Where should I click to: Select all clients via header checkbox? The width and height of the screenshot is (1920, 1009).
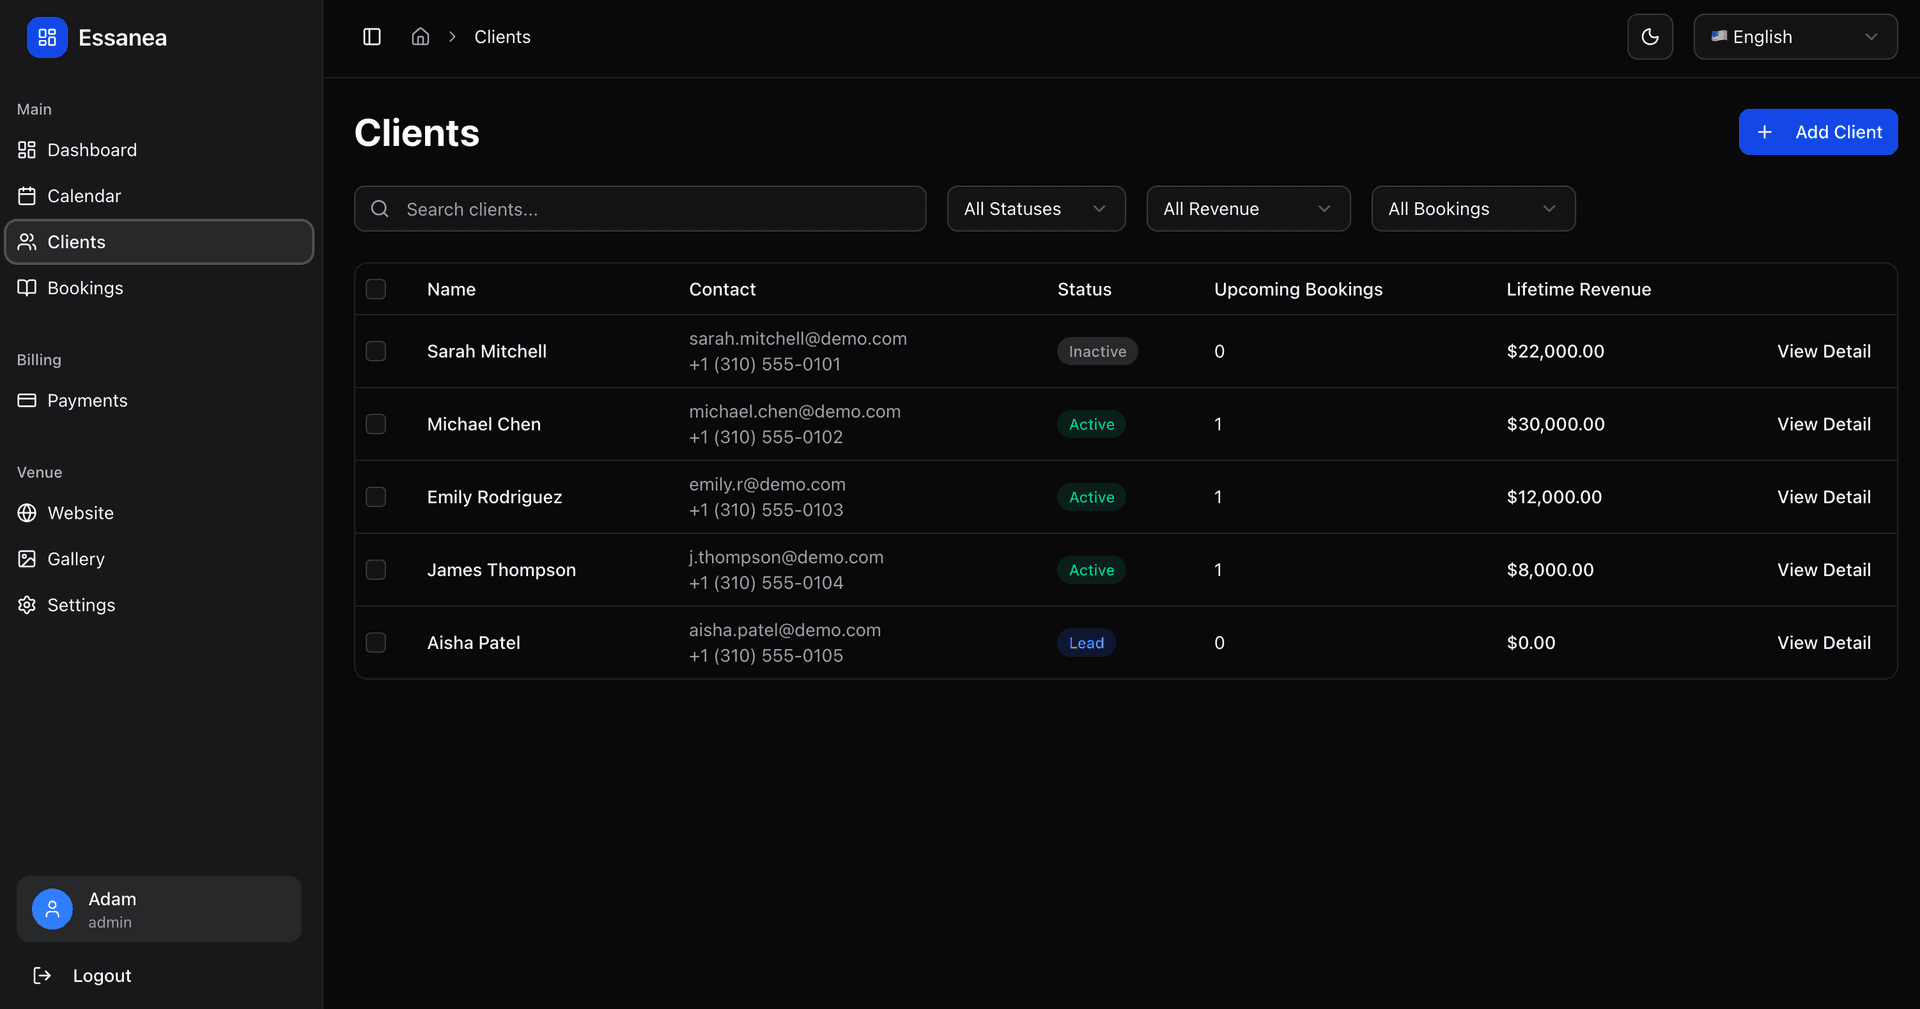tap(376, 289)
